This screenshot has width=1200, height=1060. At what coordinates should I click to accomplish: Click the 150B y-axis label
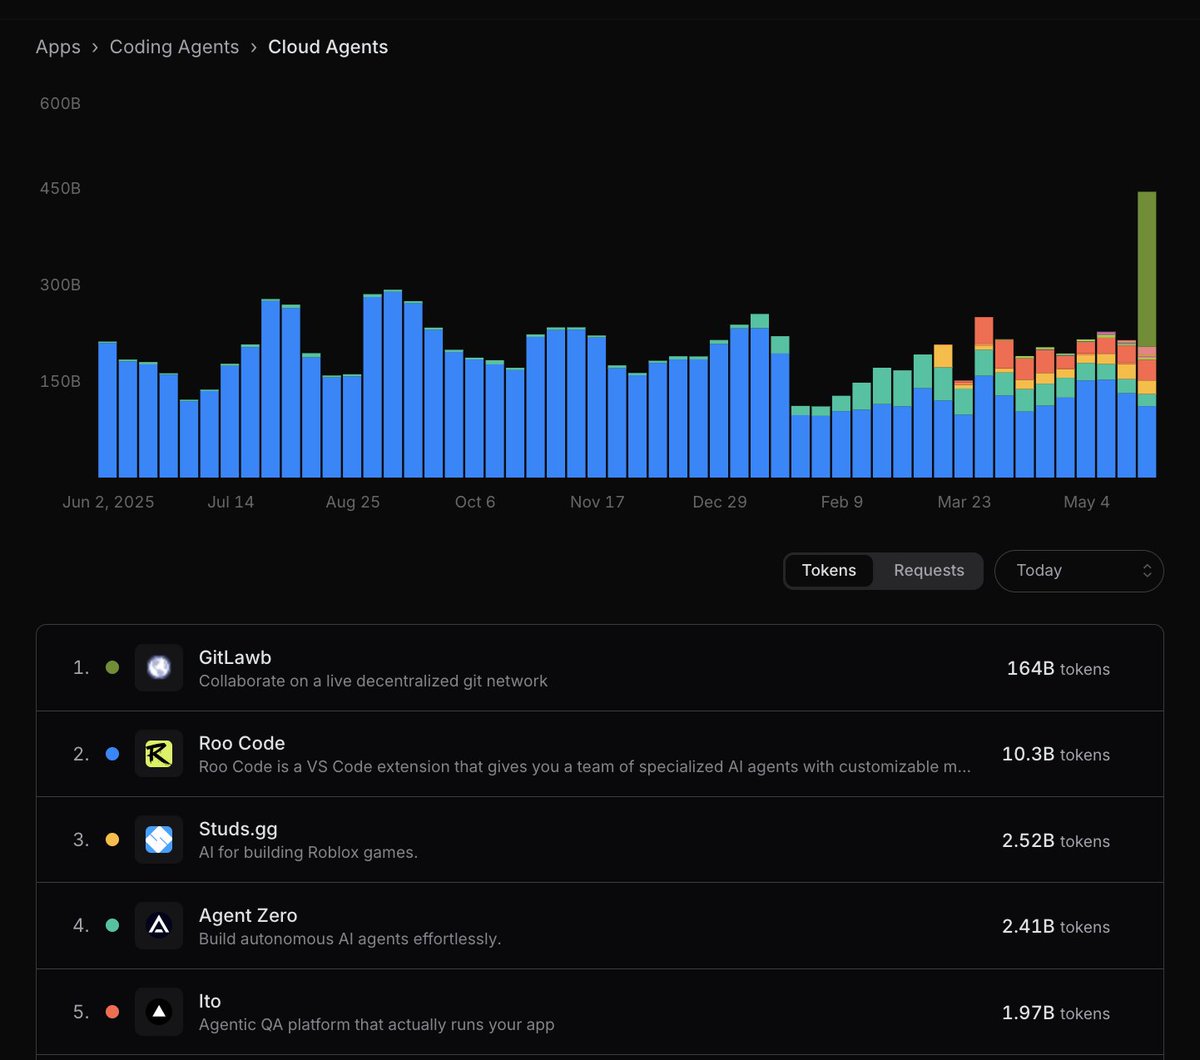[60, 381]
